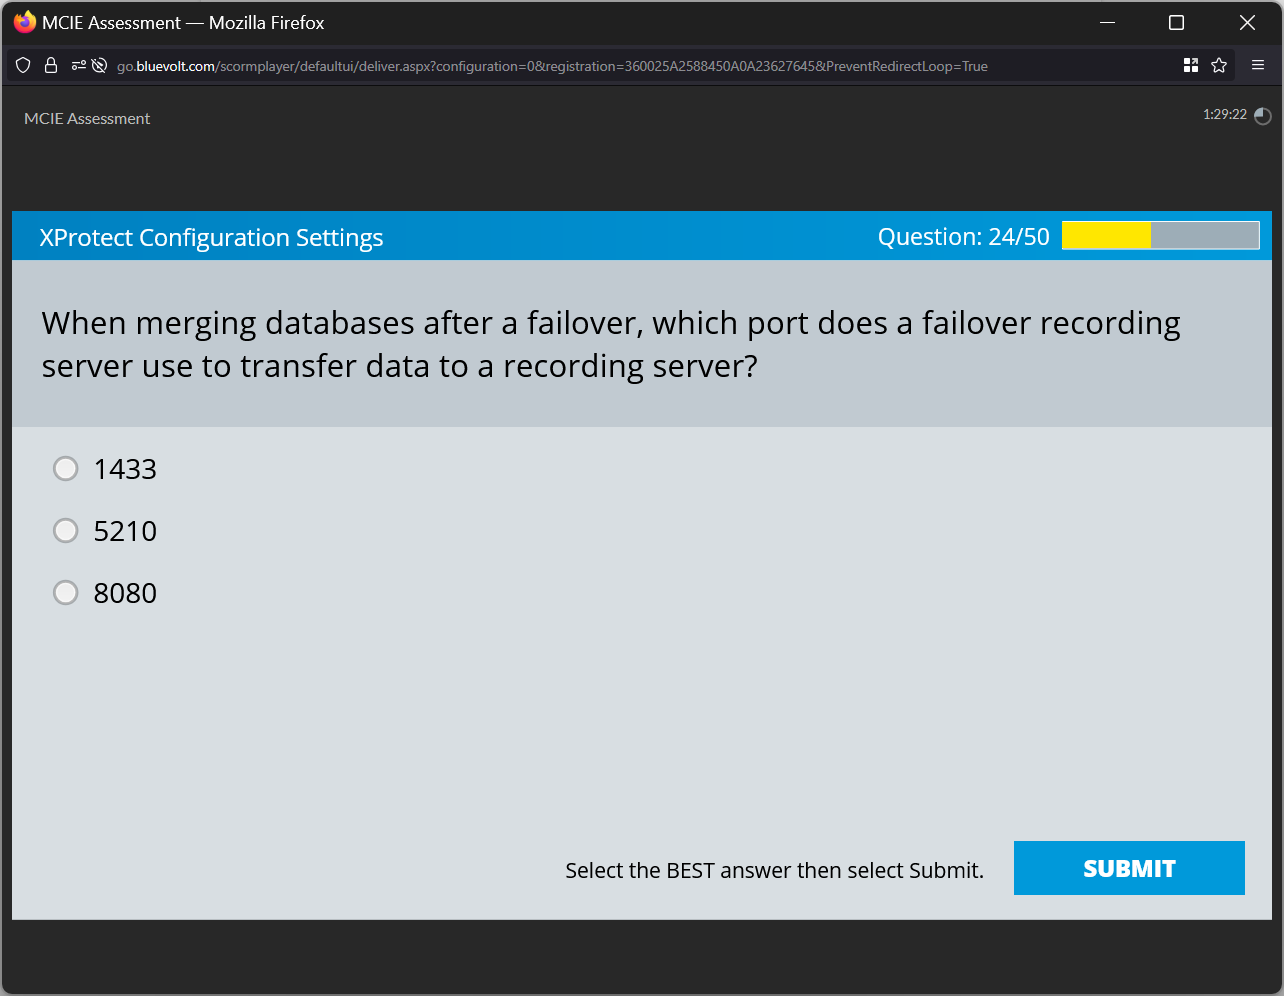Select the 1433 port answer
This screenshot has width=1284, height=996.
65,468
